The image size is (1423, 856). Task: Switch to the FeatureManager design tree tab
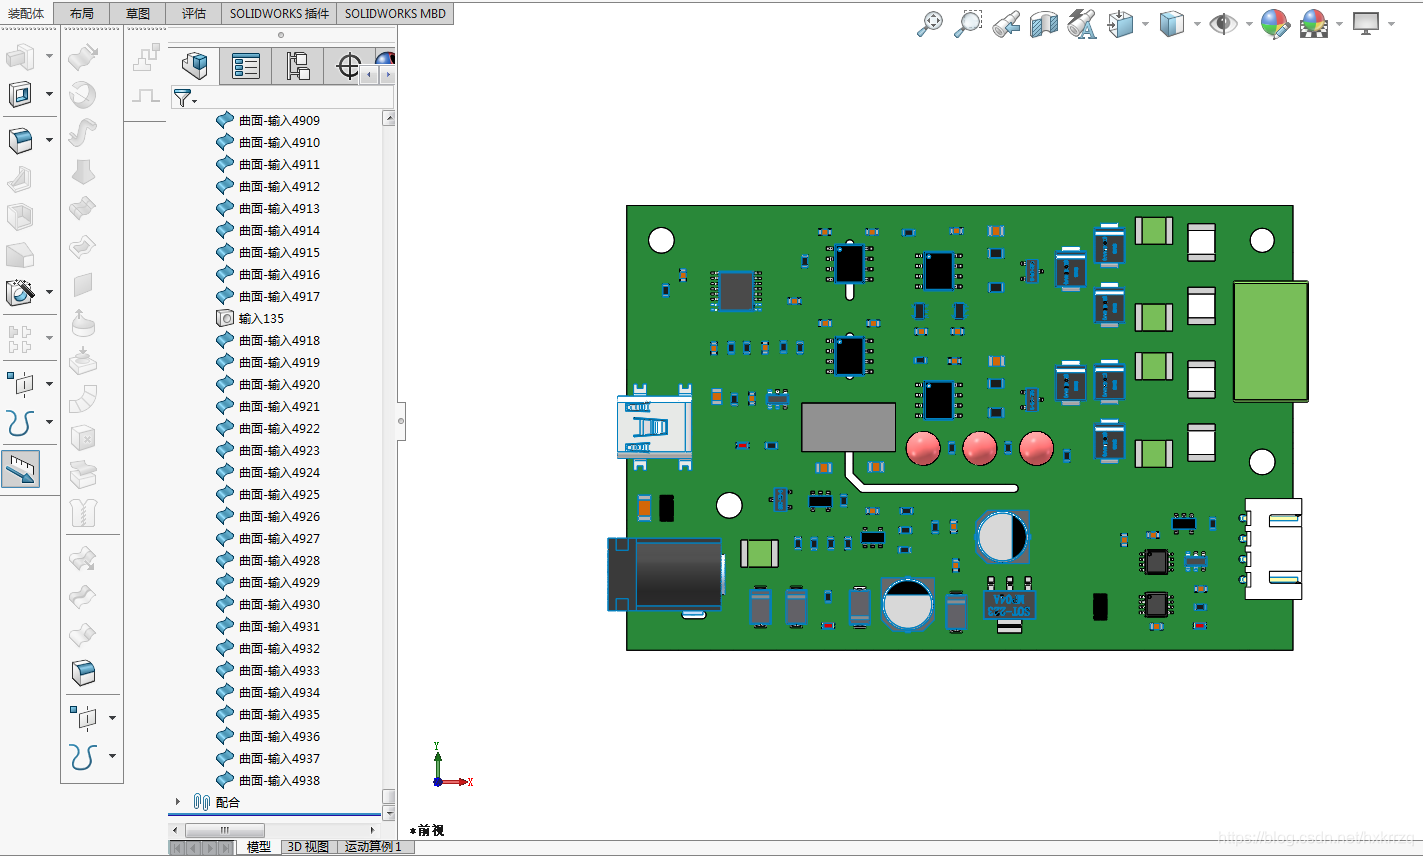pyautogui.click(x=195, y=67)
